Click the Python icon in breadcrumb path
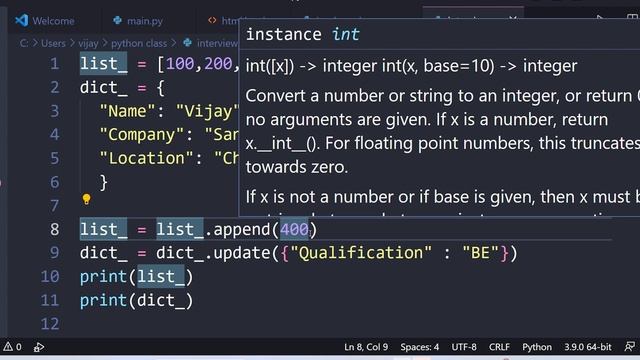This screenshot has width=640, height=360. point(187,42)
